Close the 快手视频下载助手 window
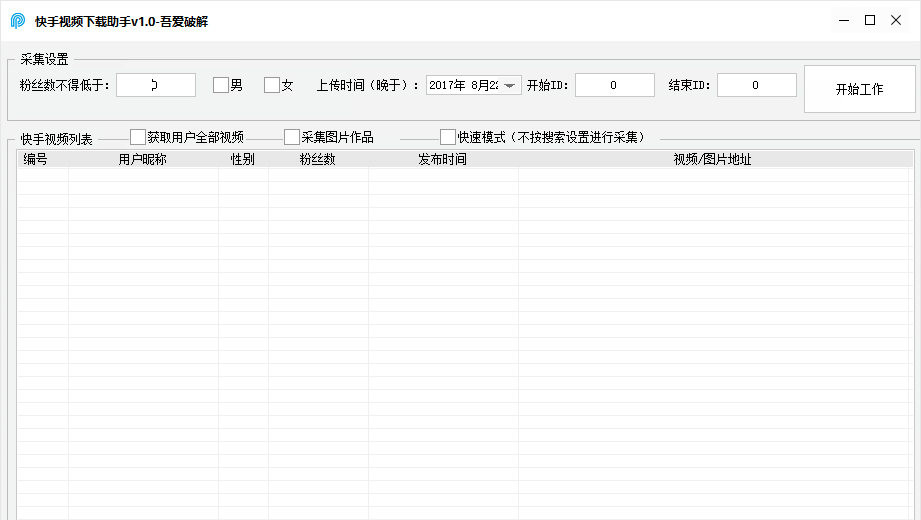The height and width of the screenshot is (520, 921). (x=896, y=21)
